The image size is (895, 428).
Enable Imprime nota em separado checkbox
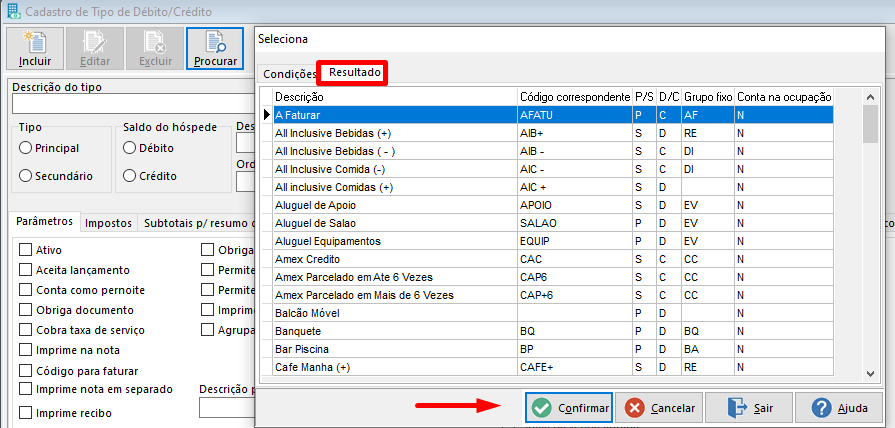coord(25,389)
